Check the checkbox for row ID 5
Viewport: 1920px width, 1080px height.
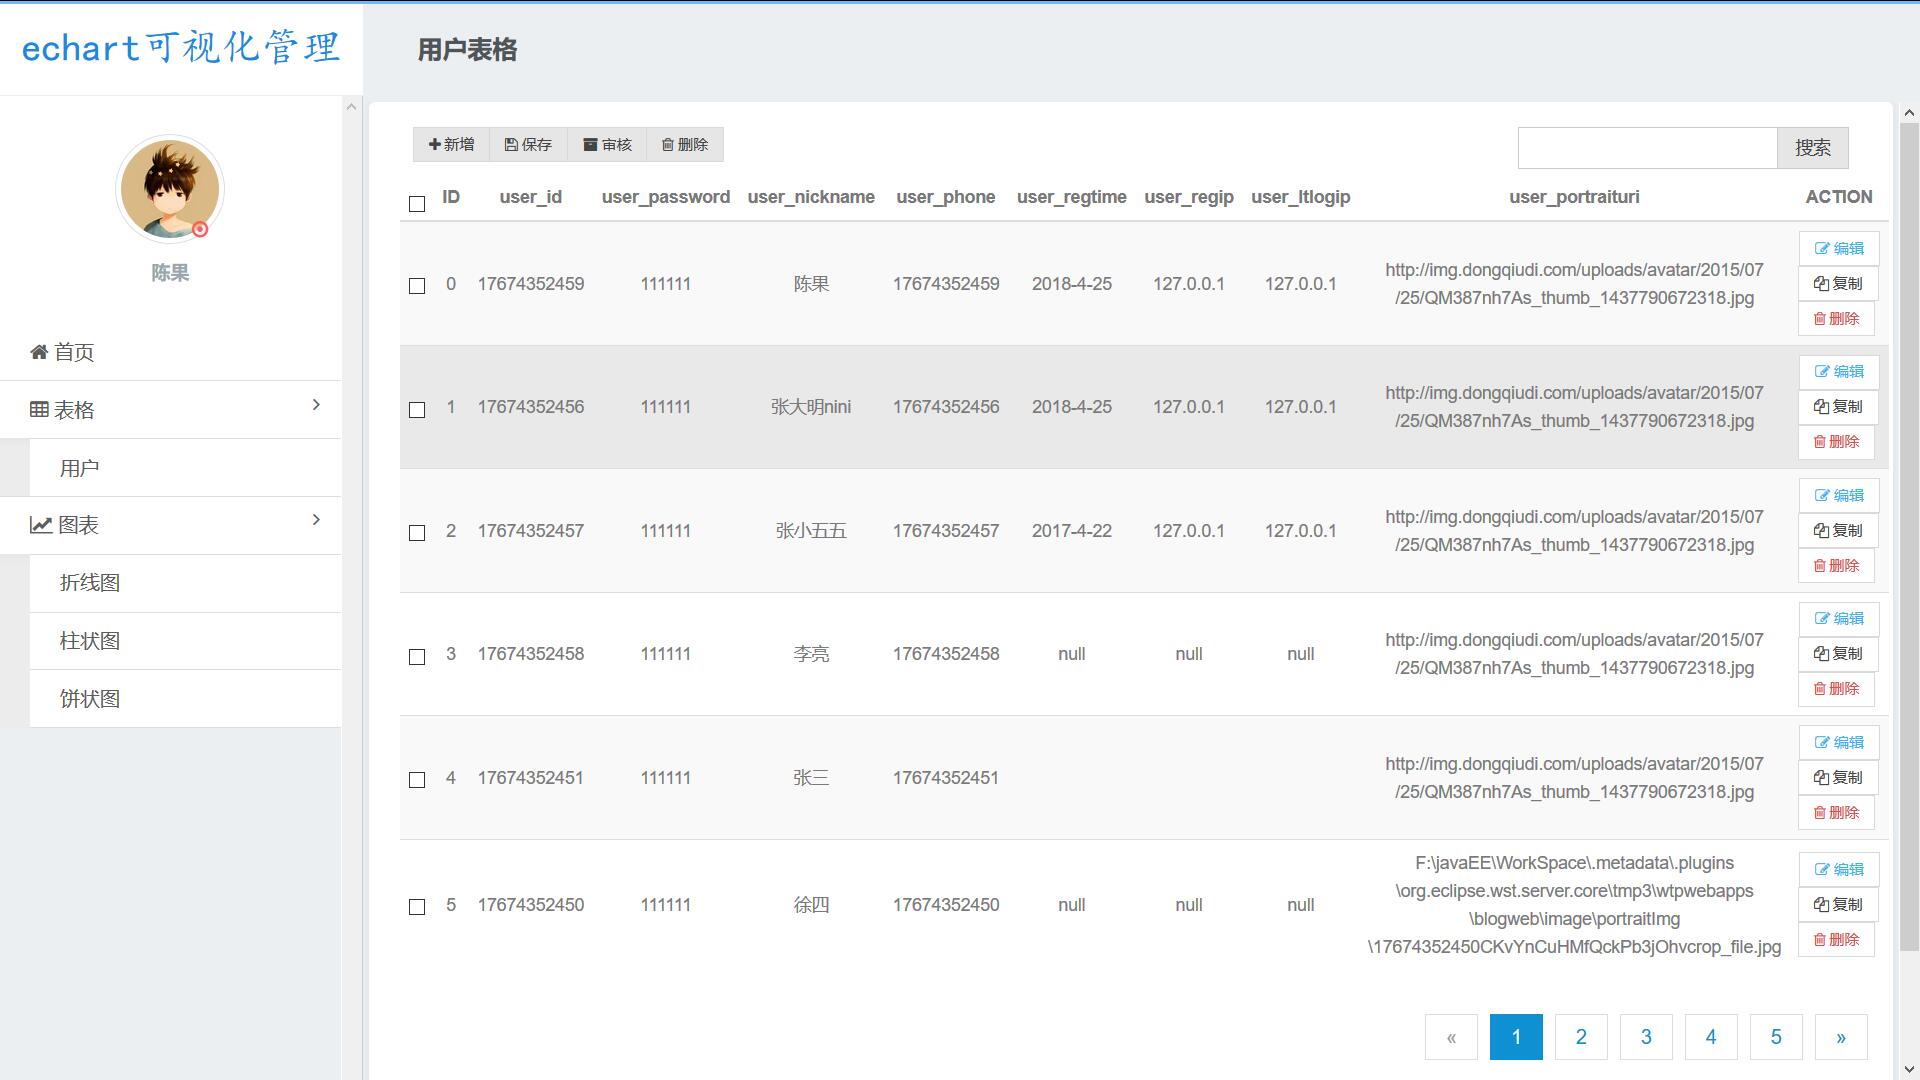[417, 907]
